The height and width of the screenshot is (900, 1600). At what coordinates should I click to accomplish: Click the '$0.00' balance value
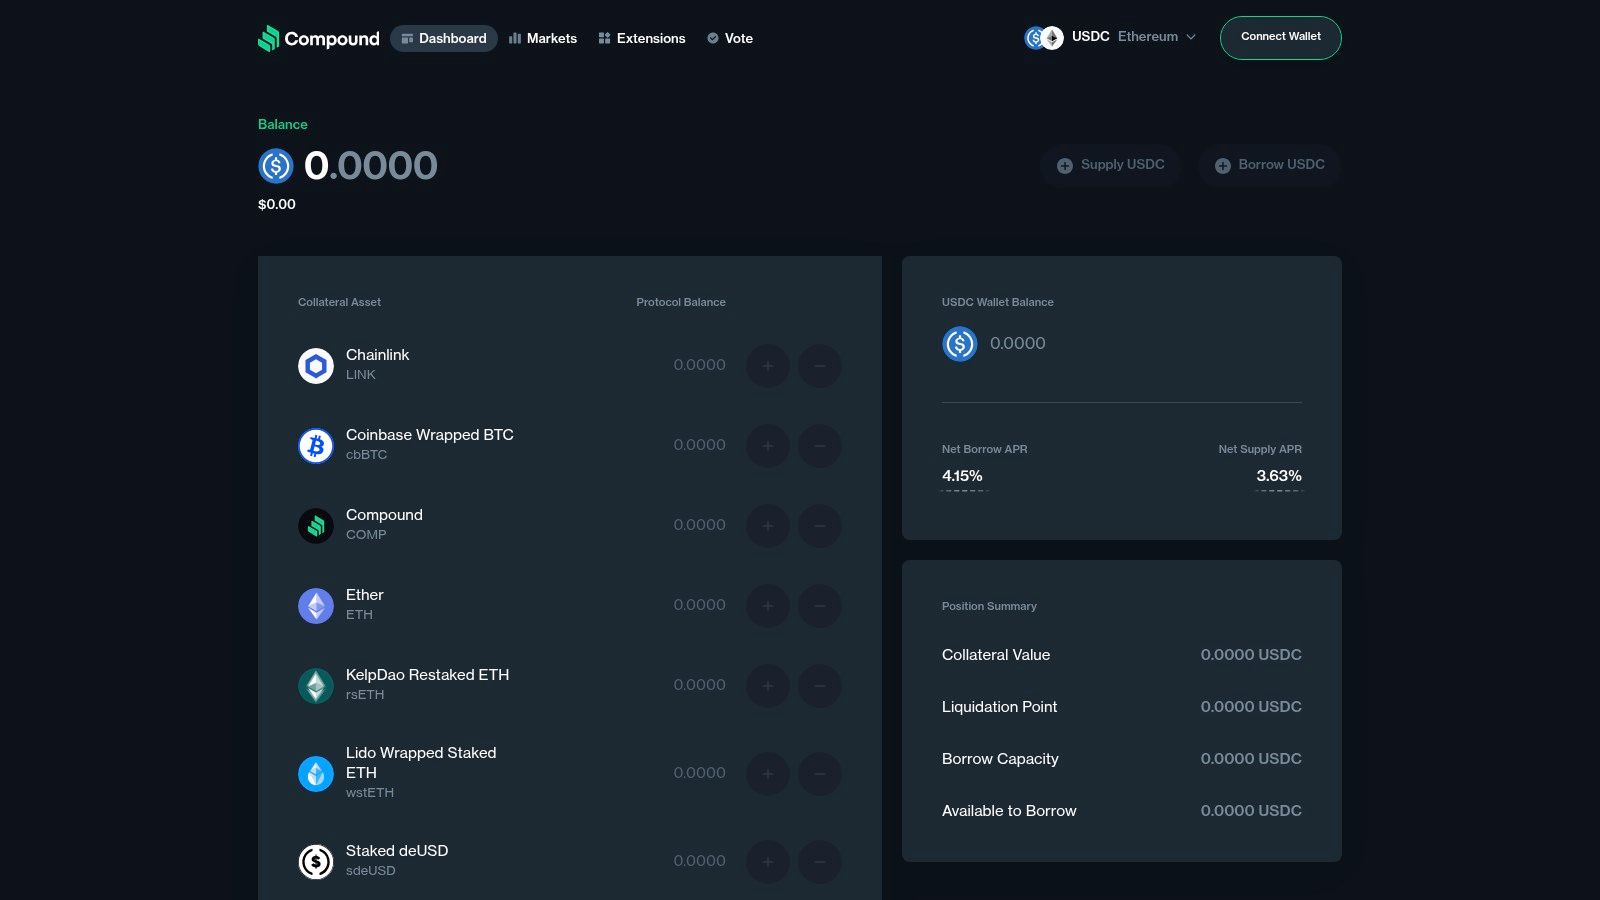tap(277, 204)
